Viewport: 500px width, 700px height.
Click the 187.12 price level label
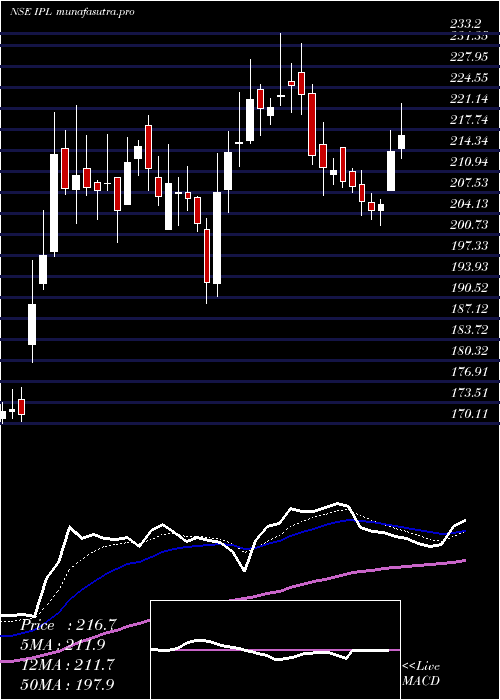pos(469,309)
